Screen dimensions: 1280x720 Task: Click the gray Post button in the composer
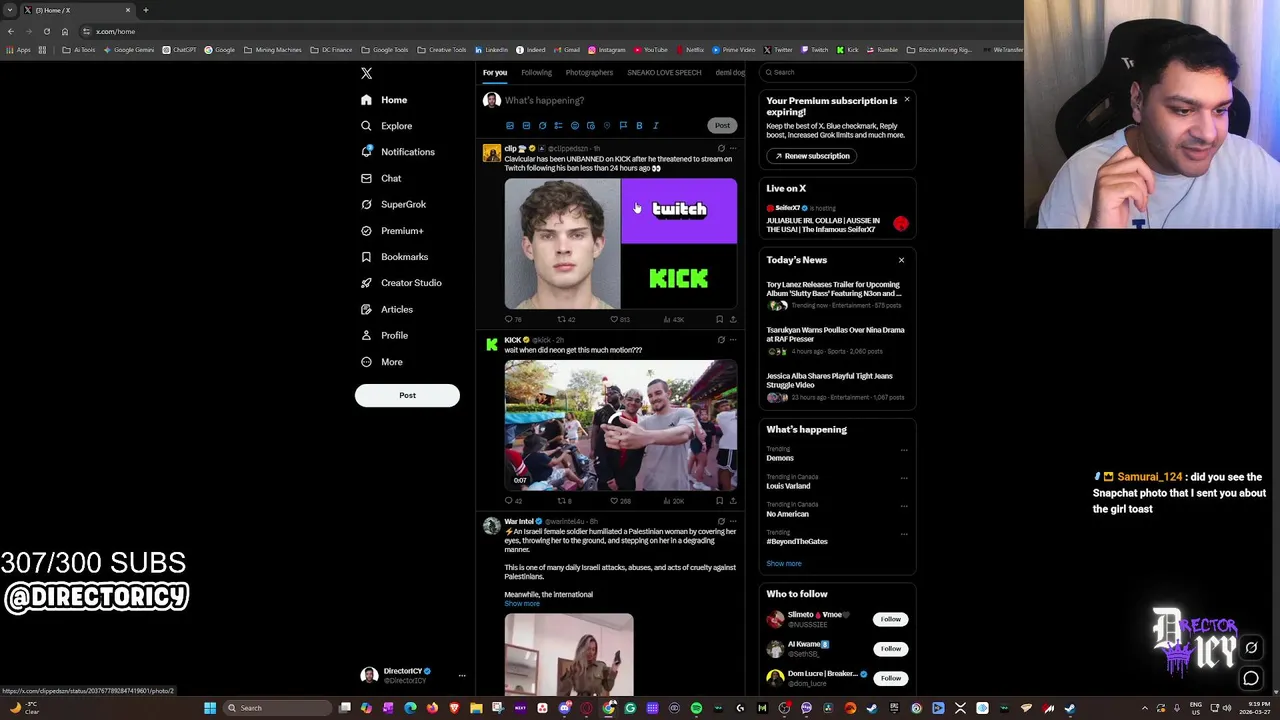pos(722,126)
